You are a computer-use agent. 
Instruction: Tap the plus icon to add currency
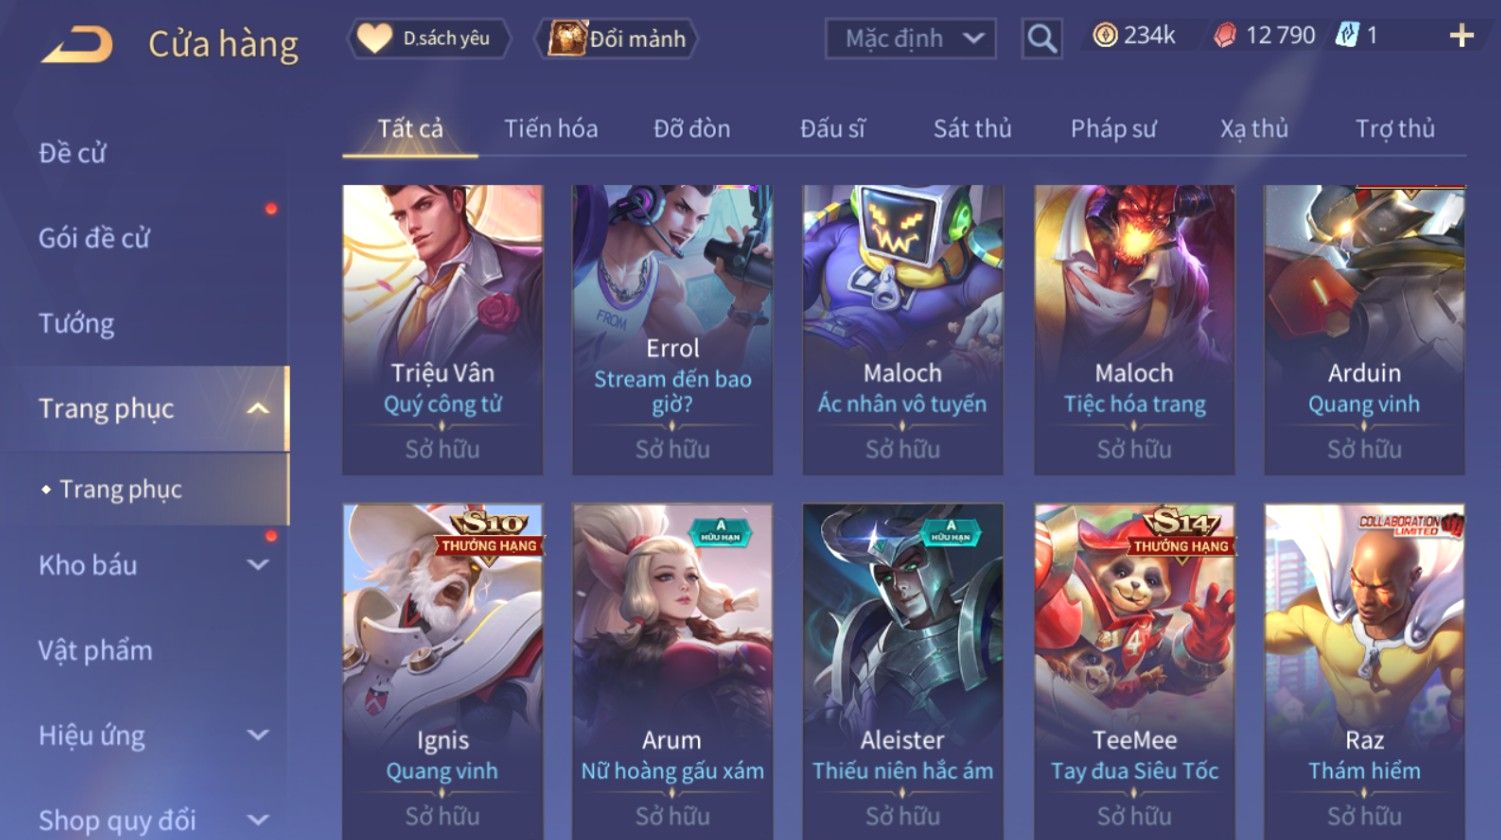coord(1461,37)
